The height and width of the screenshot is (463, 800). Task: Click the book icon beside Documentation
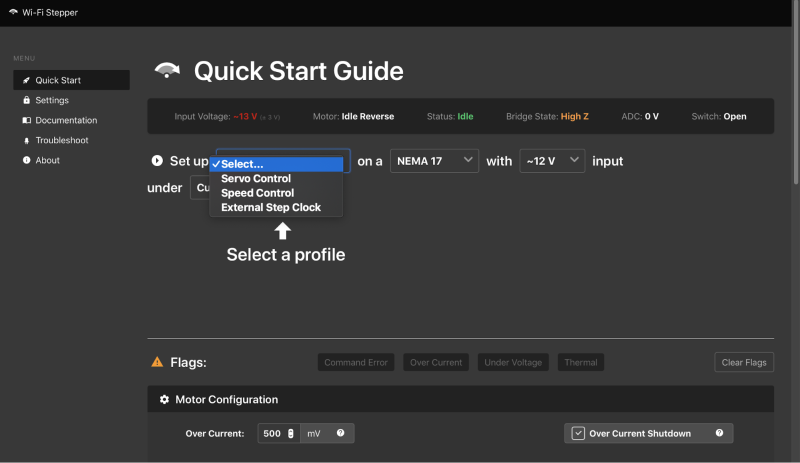[x=26, y=120]
